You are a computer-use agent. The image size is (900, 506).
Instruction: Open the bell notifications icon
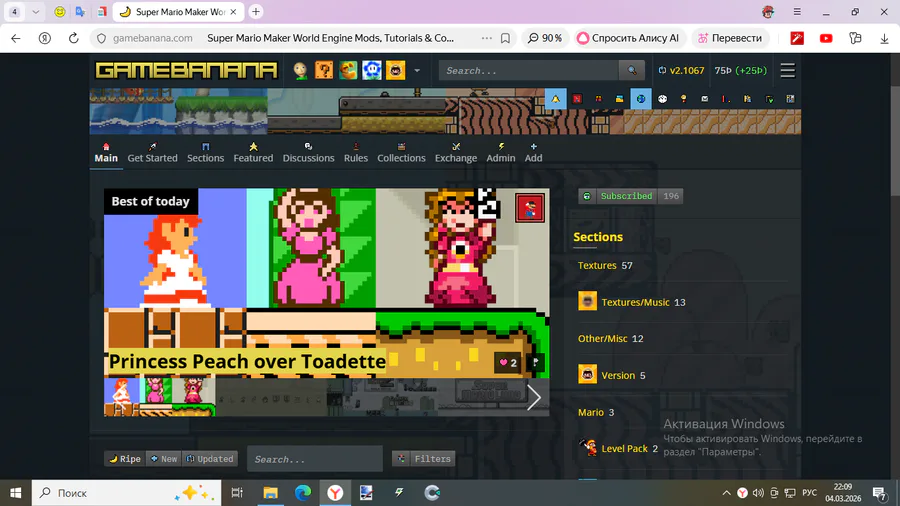(556, 99)
